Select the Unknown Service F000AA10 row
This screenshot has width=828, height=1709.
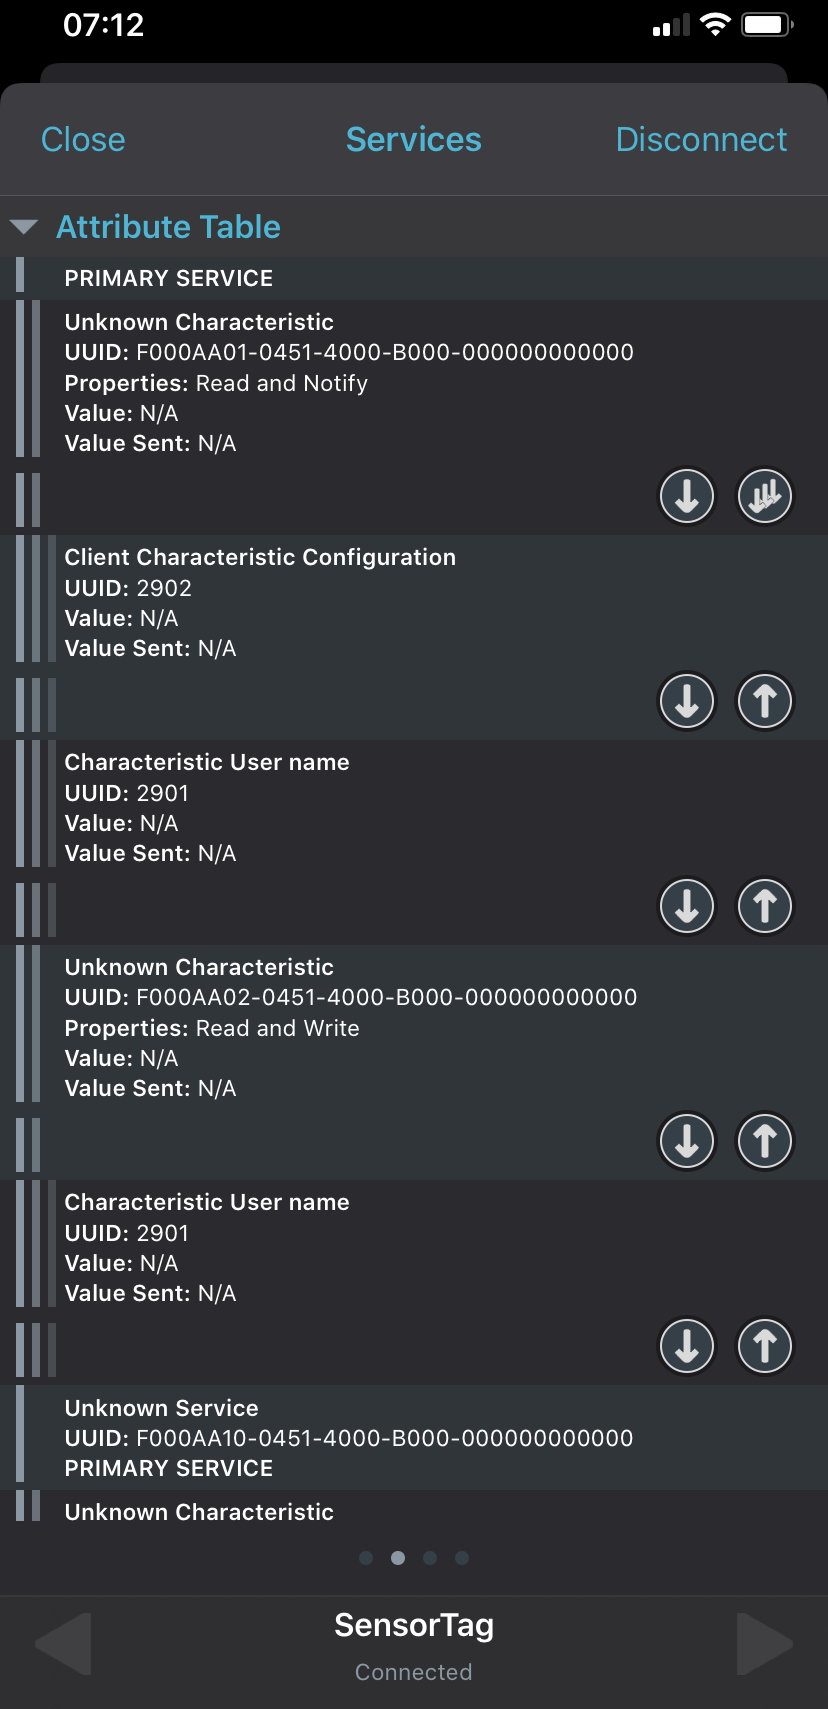(x=348, y=1437)
